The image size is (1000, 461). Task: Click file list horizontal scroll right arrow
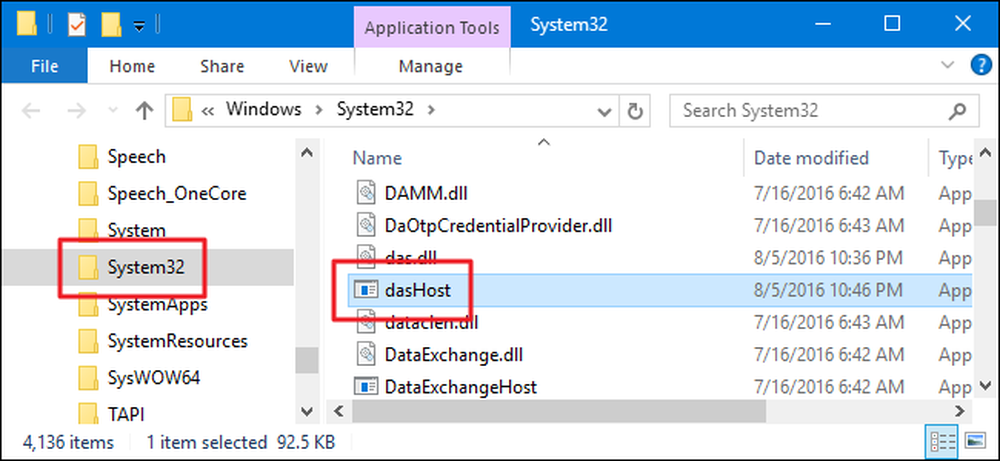(x=959, y=410)
